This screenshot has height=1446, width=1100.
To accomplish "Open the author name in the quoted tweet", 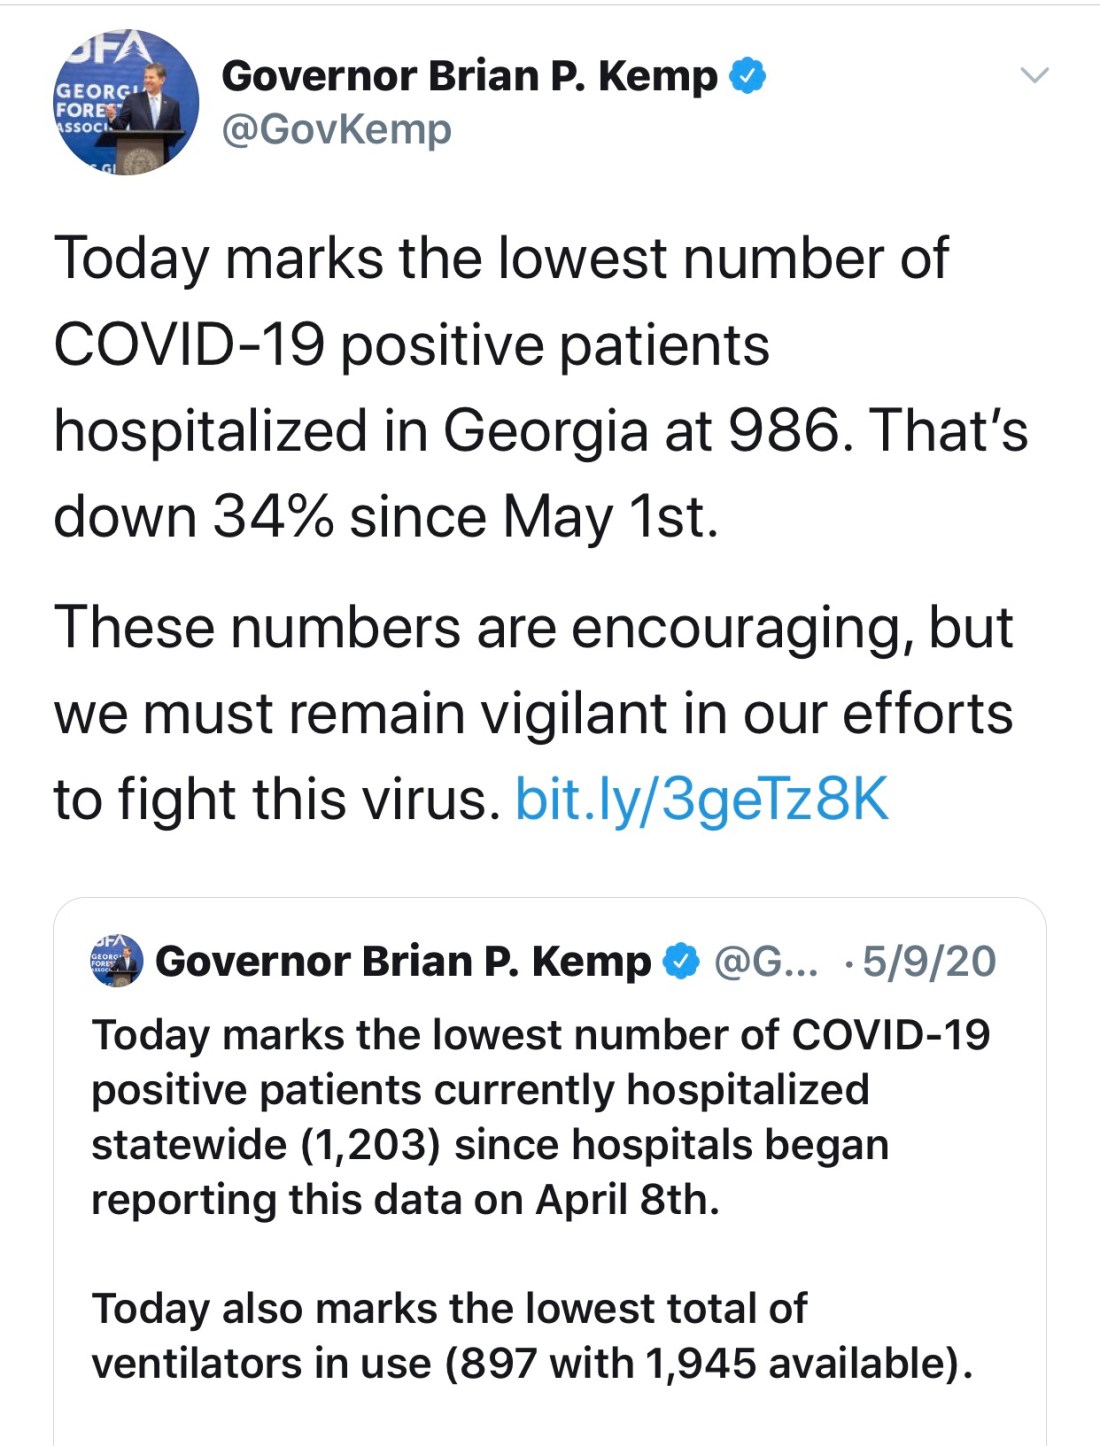I will tap(403, 961).
